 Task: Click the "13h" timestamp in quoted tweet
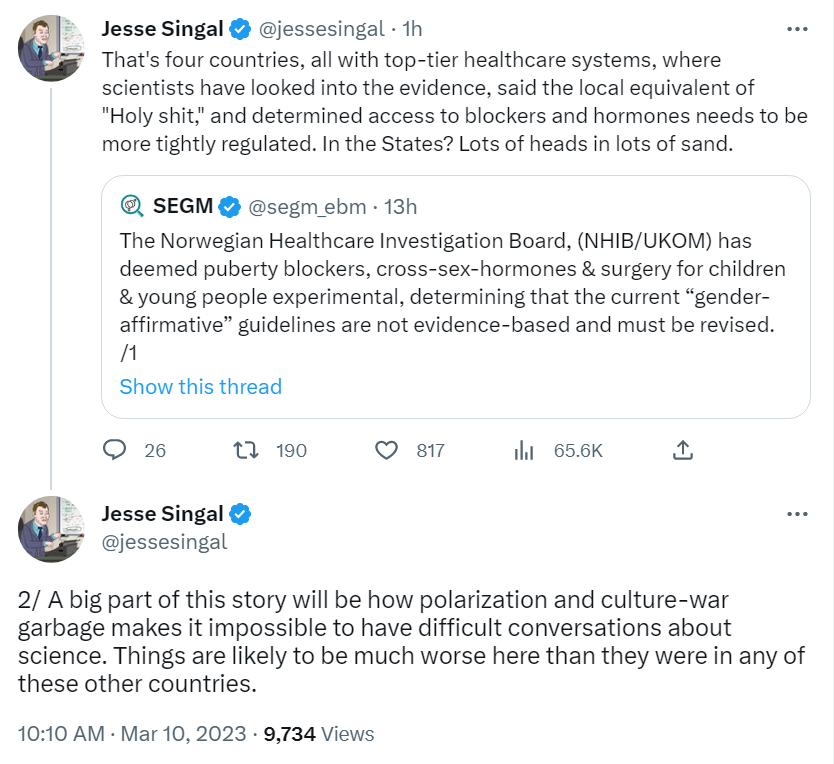coord(400,207)
